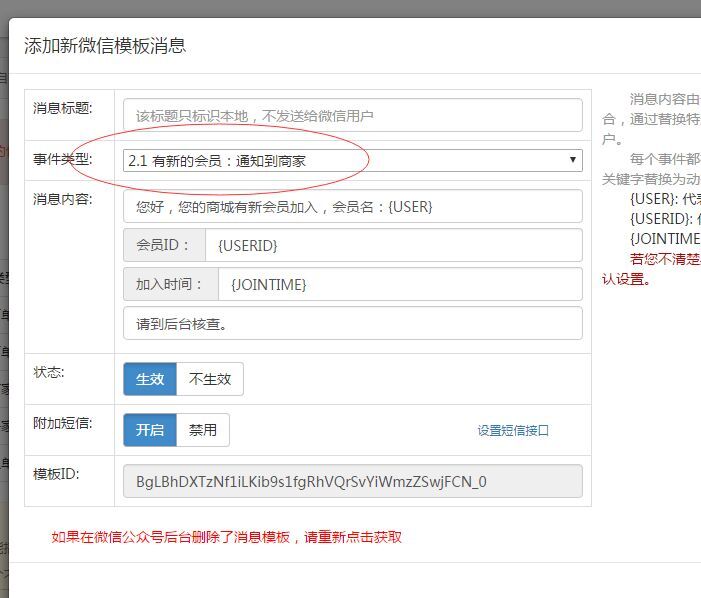Click the 事件类型 row label
Viewport: 701px width, 598px height.
[62, 159]
